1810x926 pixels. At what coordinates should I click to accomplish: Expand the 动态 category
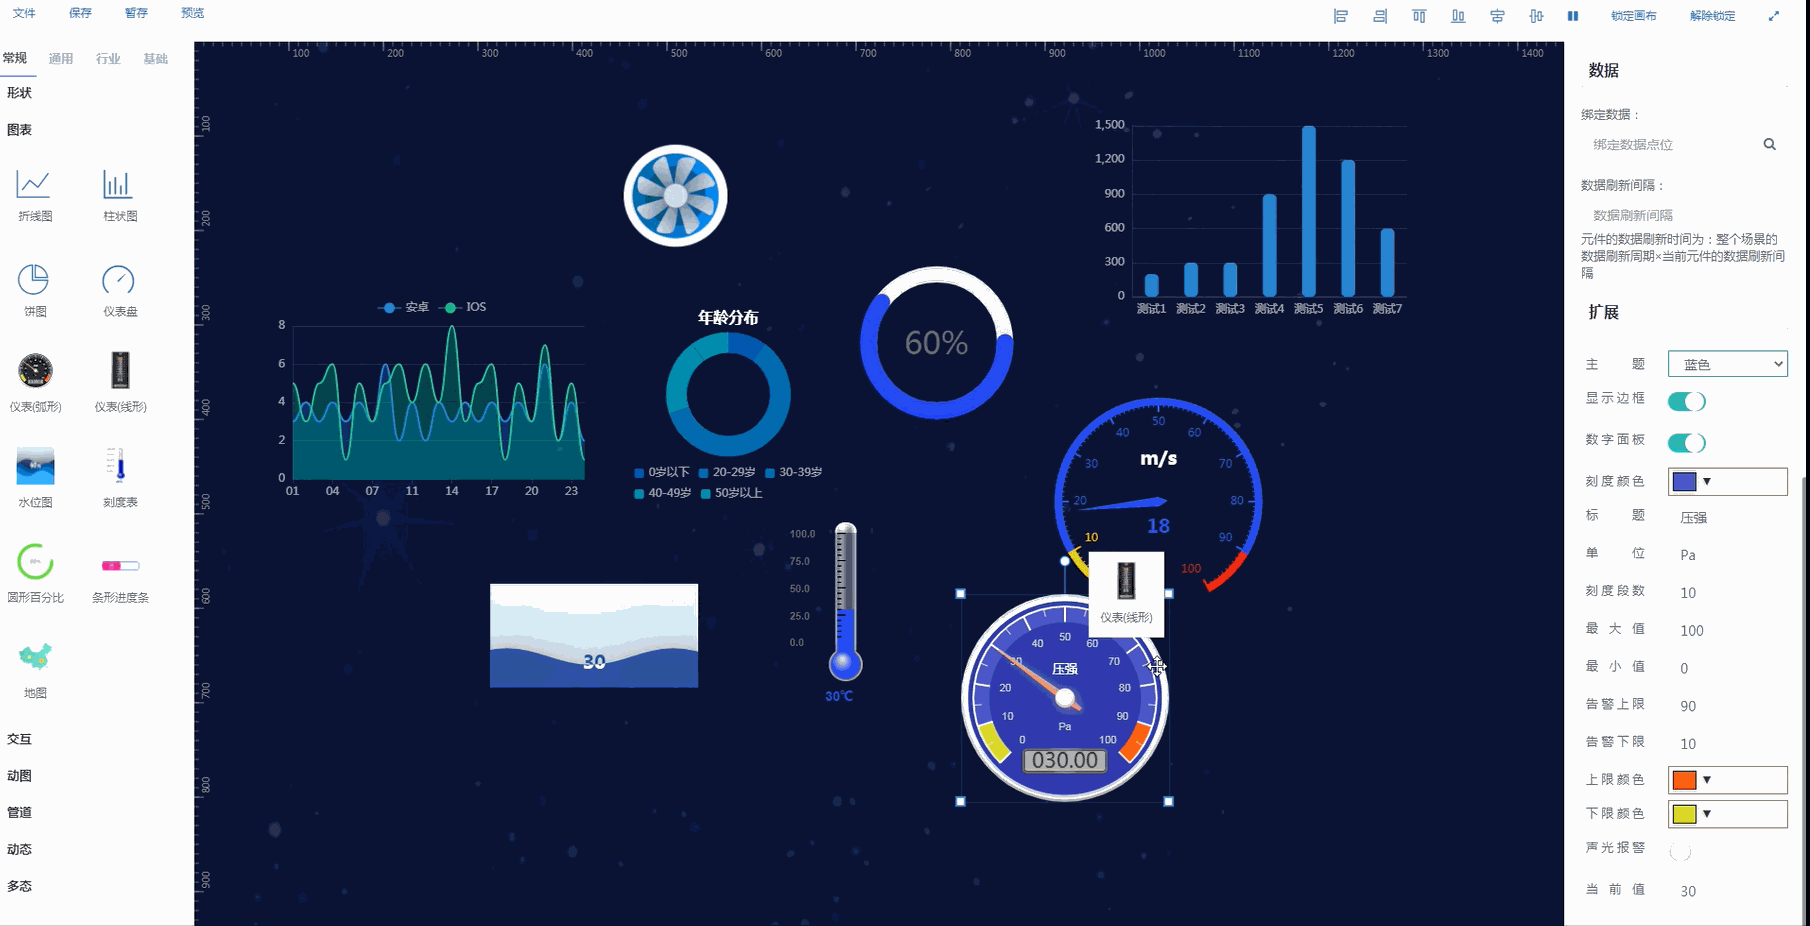[19, 850]
